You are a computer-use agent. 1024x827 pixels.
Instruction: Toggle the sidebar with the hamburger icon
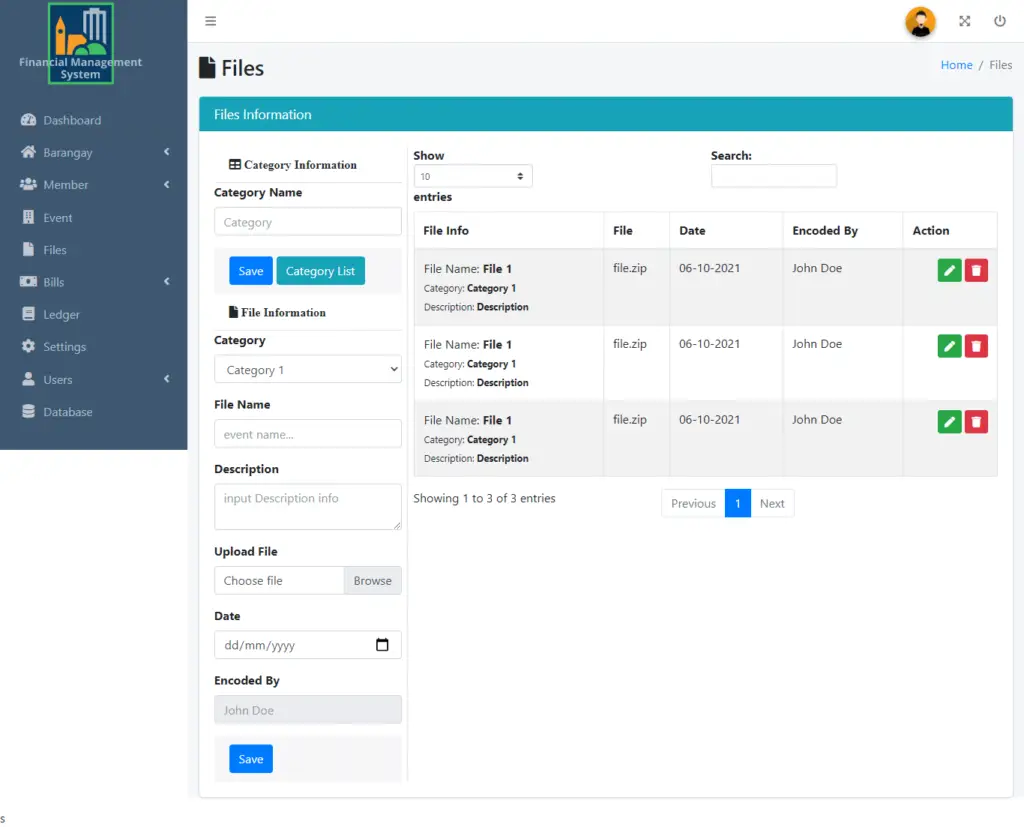coord(210,20)
